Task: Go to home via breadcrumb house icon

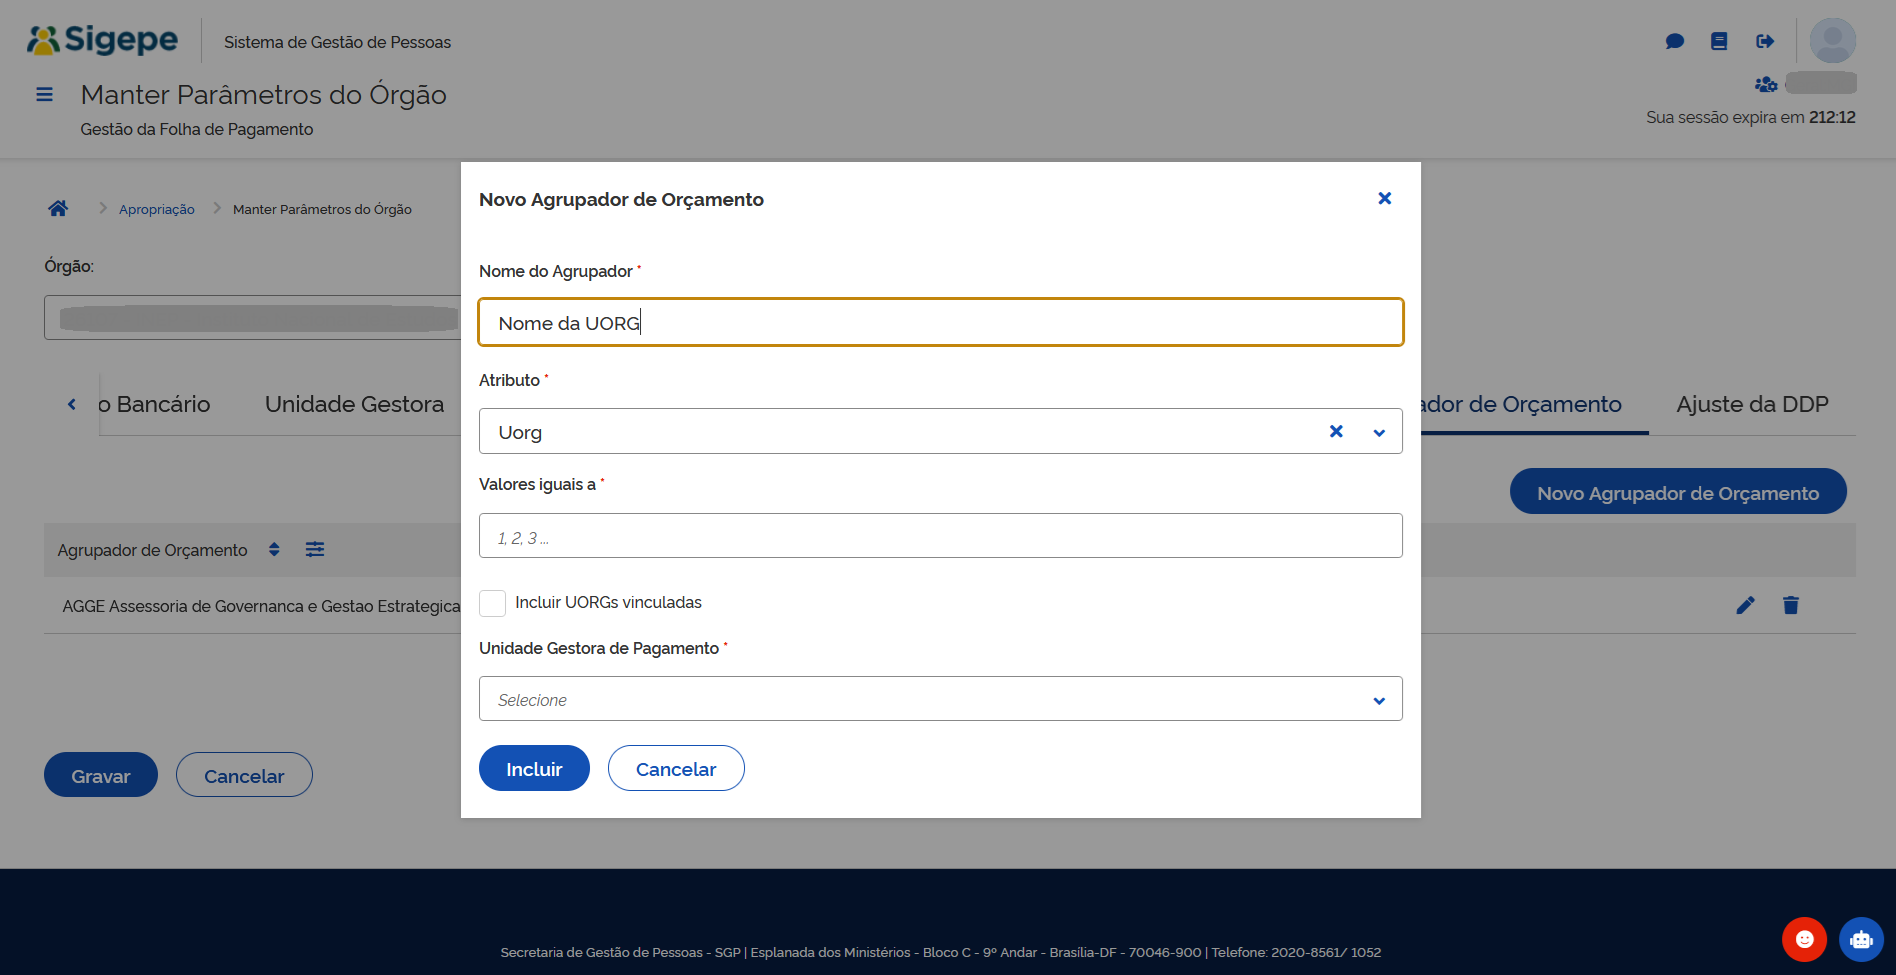Action: (x=58, y=208)
